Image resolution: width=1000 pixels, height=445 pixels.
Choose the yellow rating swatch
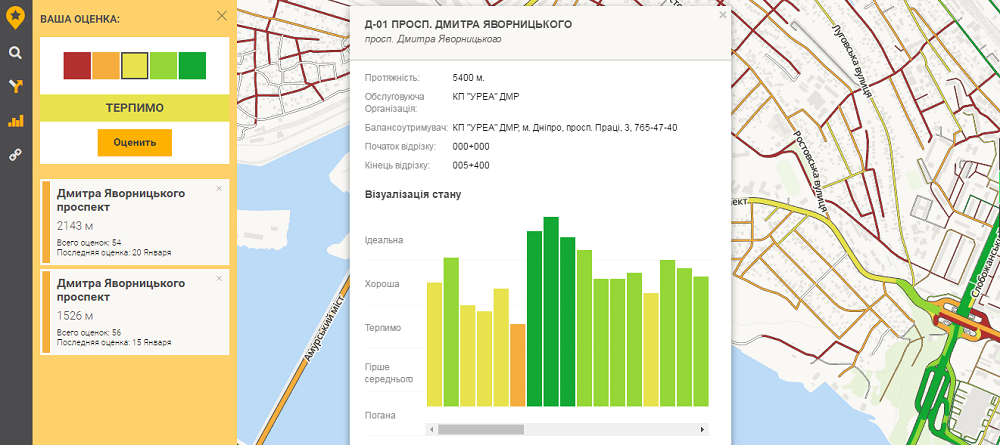(135, 66)
